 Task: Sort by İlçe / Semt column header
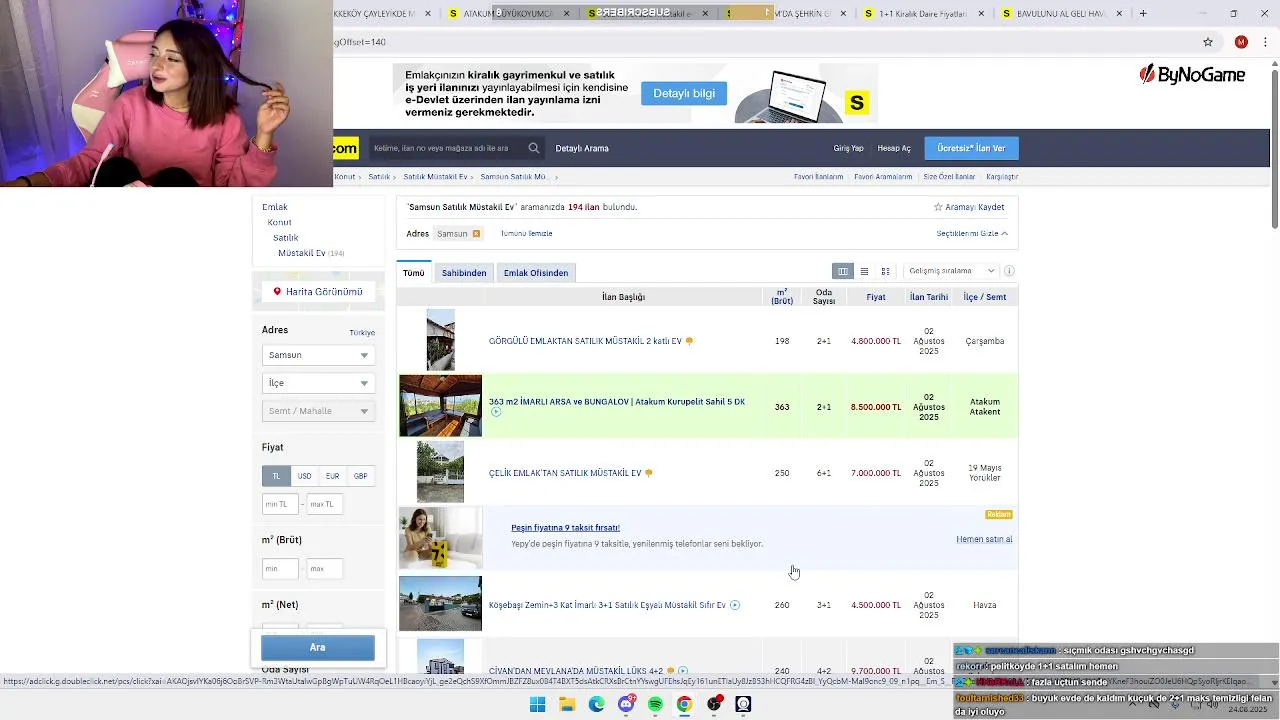(x=985, y=297)
